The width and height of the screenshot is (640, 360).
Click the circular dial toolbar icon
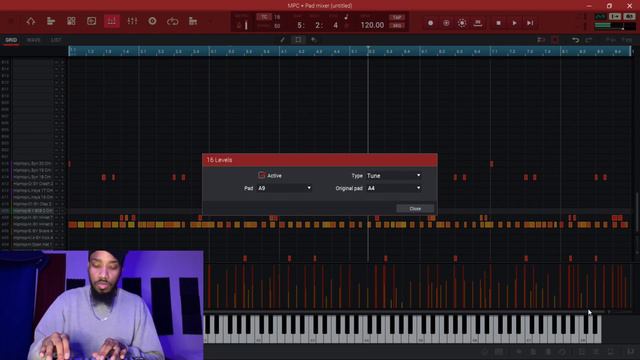point(152,21)
